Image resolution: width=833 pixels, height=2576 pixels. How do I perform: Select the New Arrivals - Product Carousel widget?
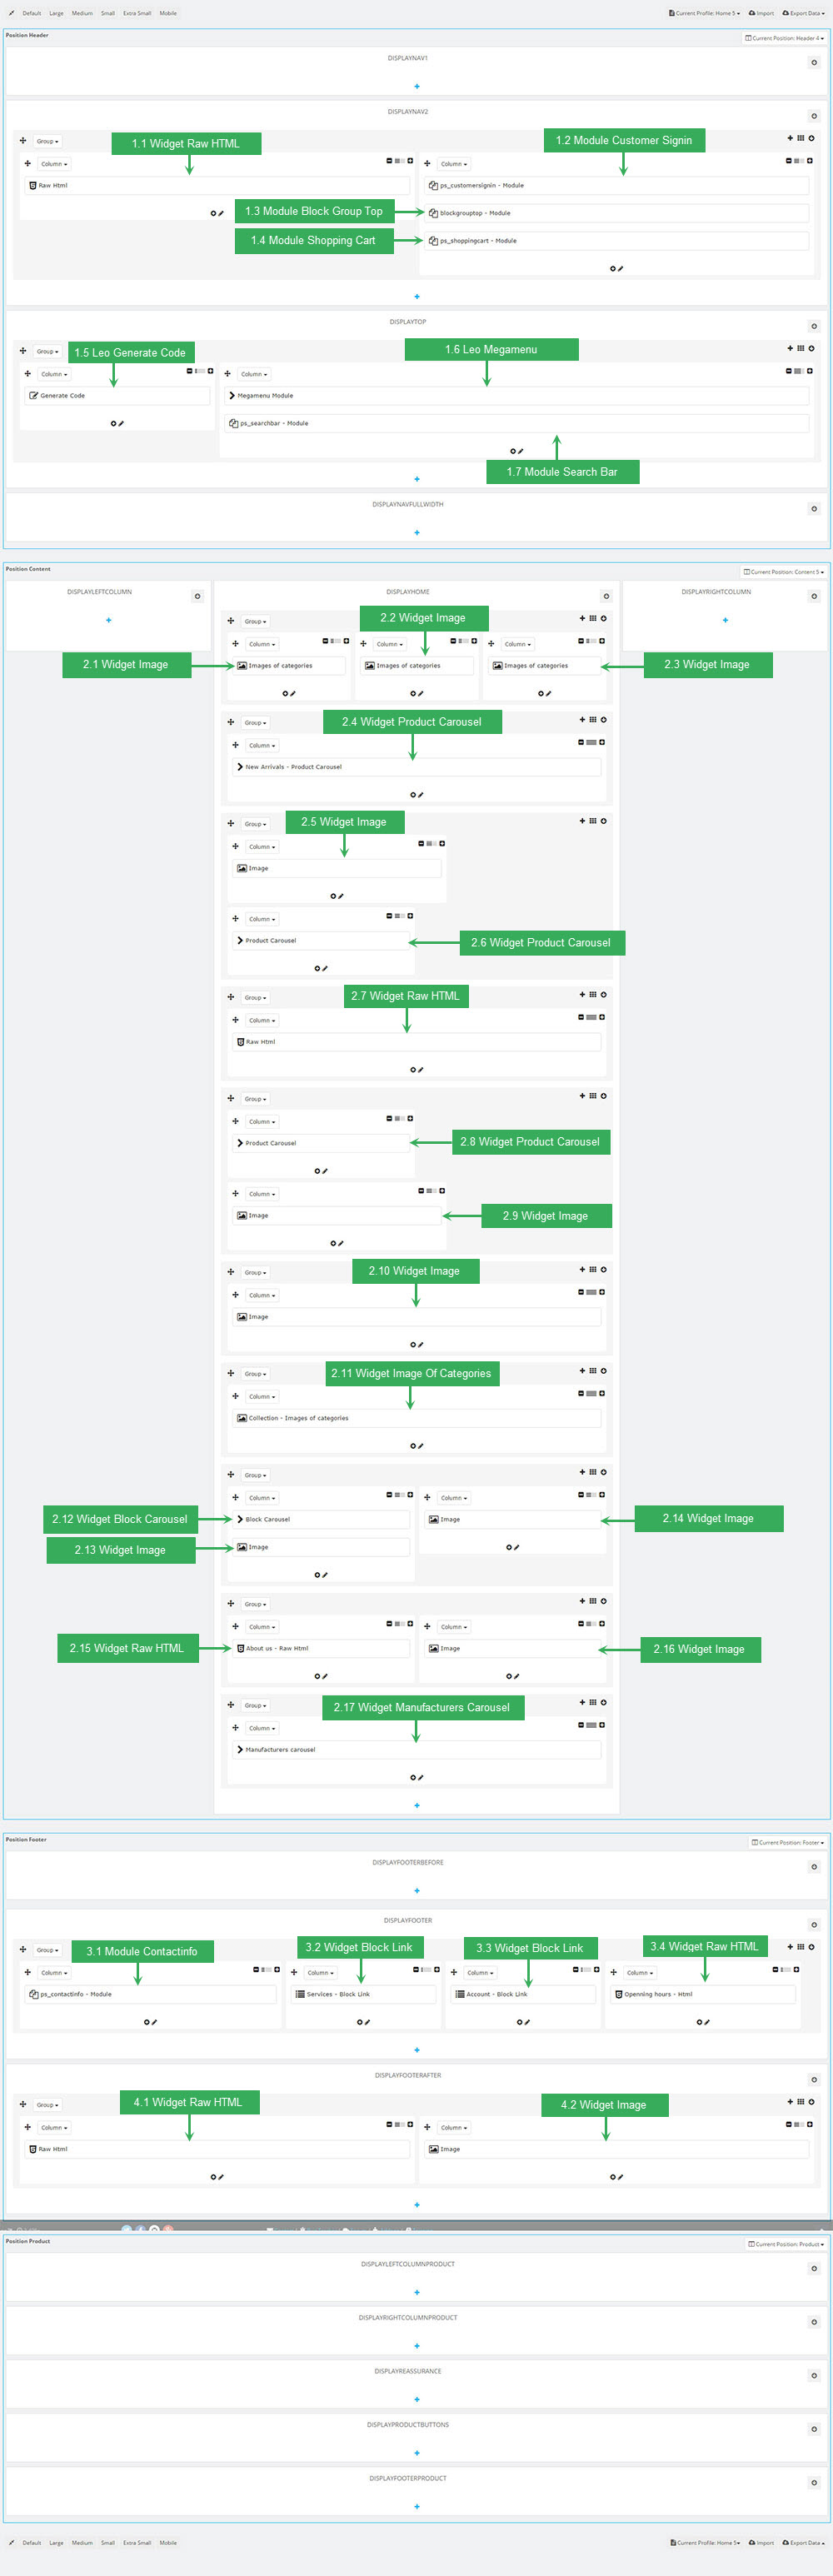(x=417, y=767)
